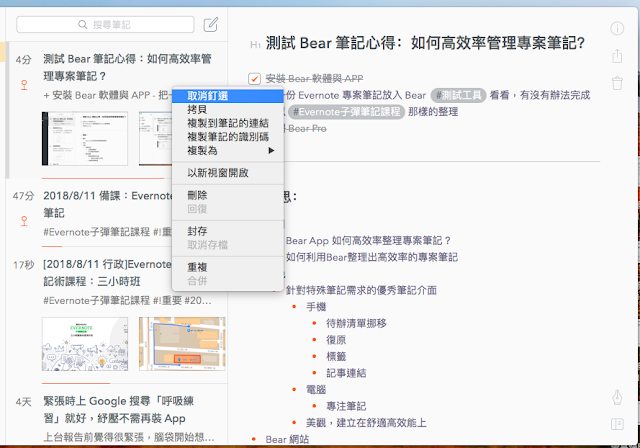Click bullet item 專注筆記
The width and height of the screenshot is (640, 448).
click(x=346, y=406)
